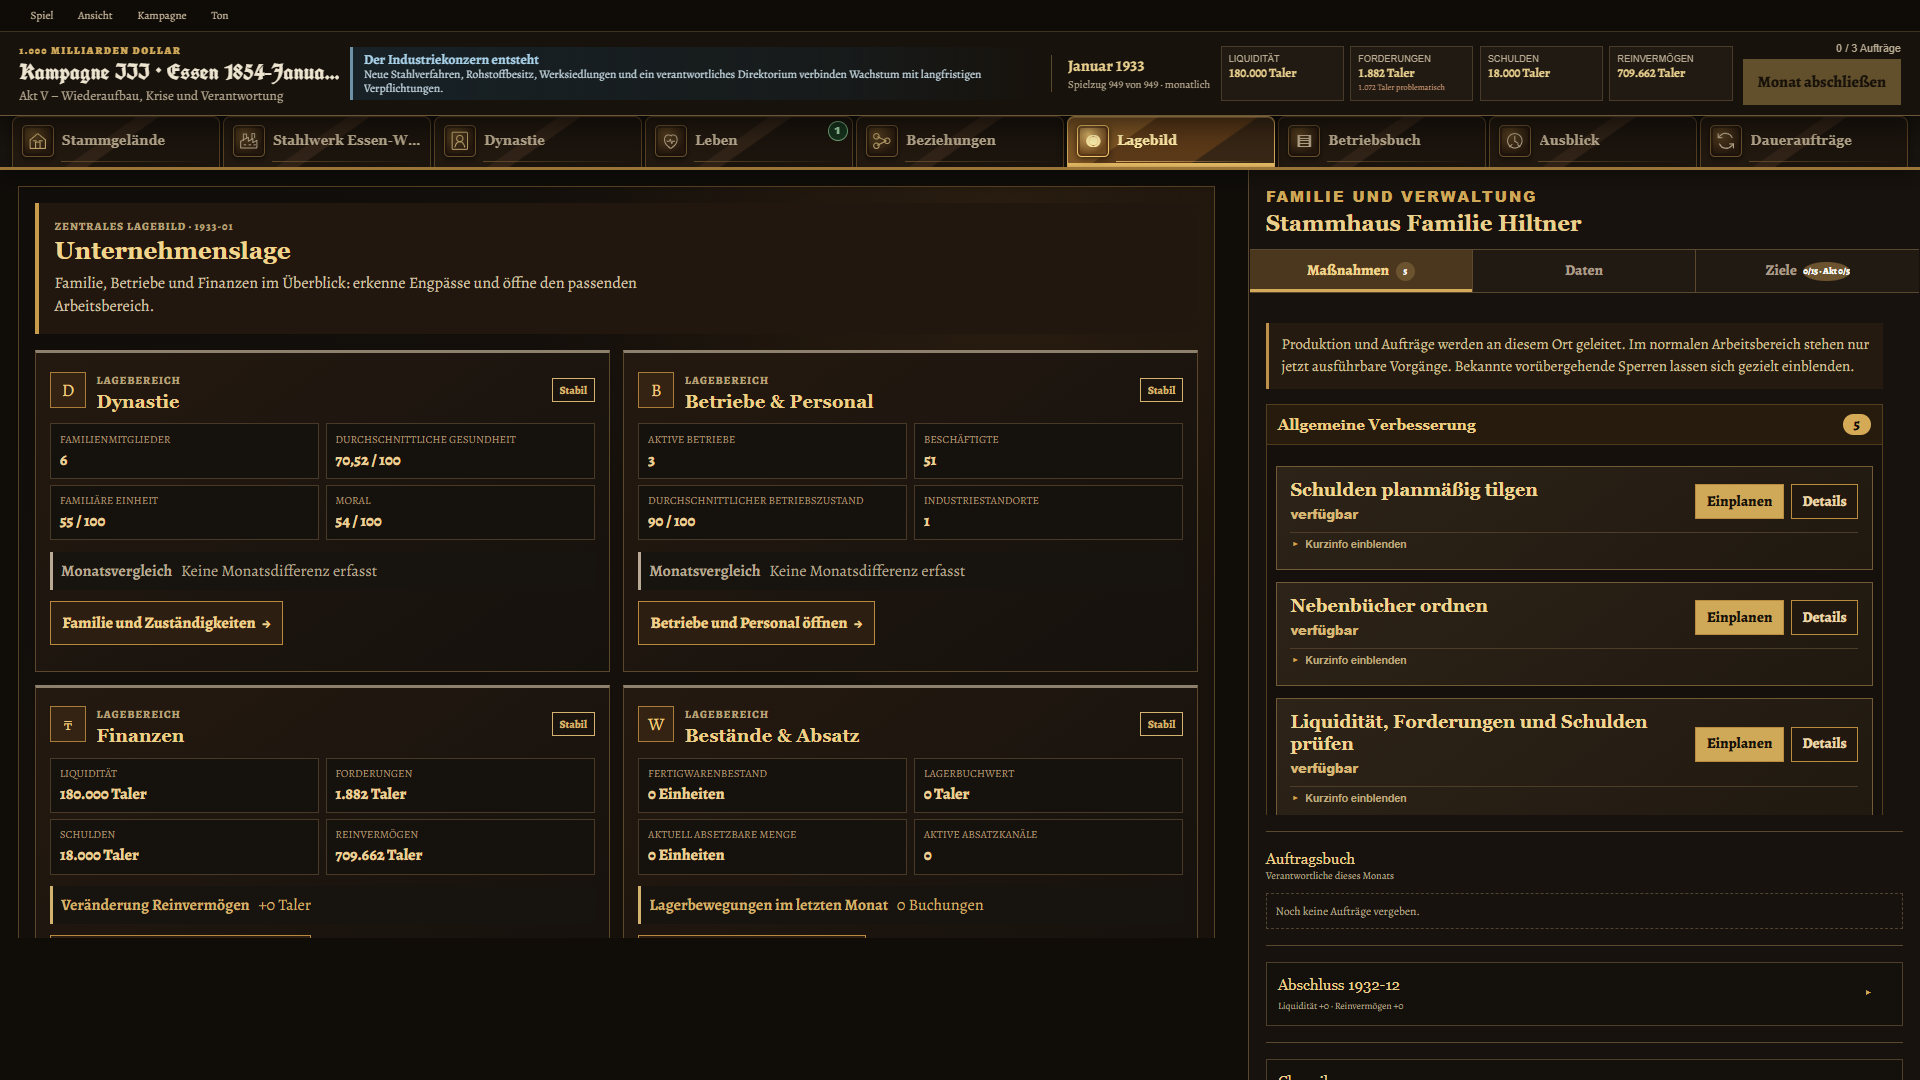
Task: Collapse the Allgemeine Verbesserung section header
Action: [1574, 425]
